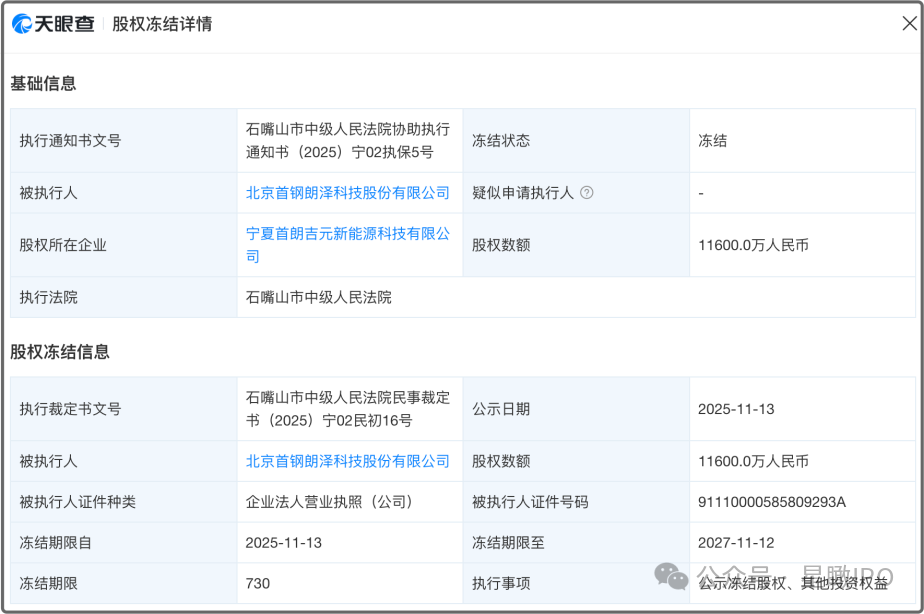Click the 执行裁定书文号 value text
This screenshot has height=614, width=924.
coord(348,409)
